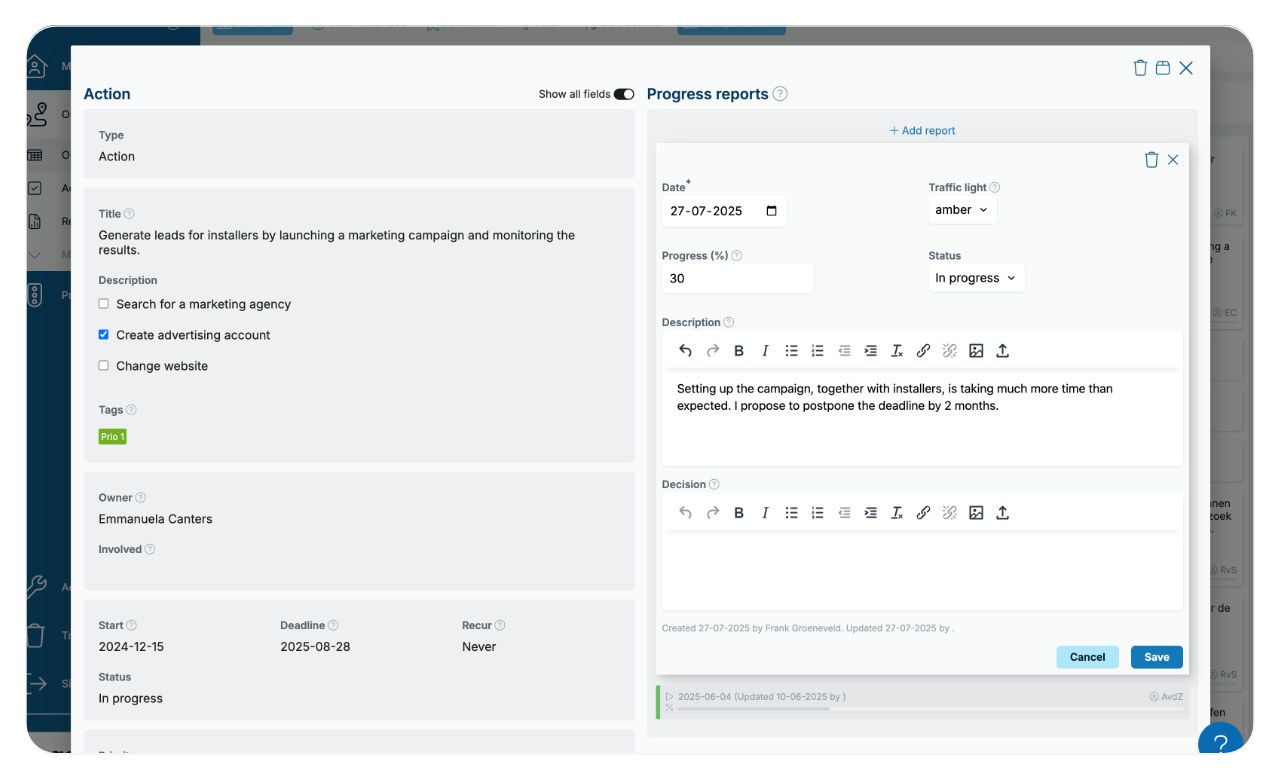Click the trash icon at the dialog top right

[x=1140, y=67]
